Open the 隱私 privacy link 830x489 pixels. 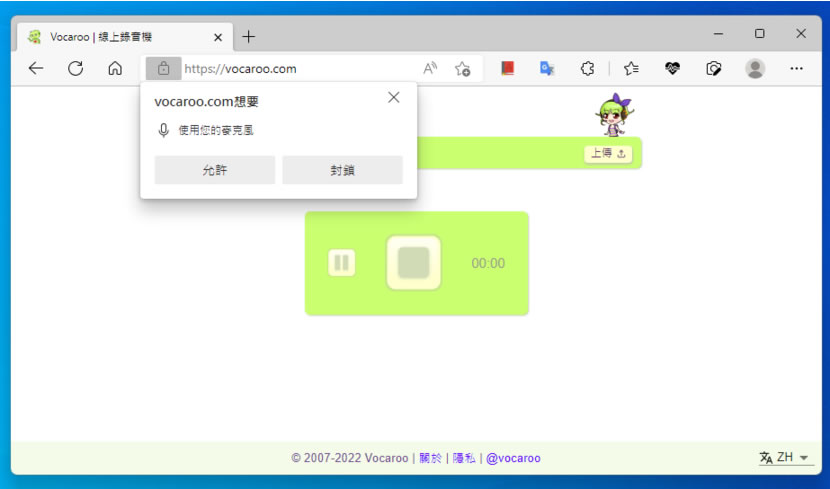(x=464, y=458)
